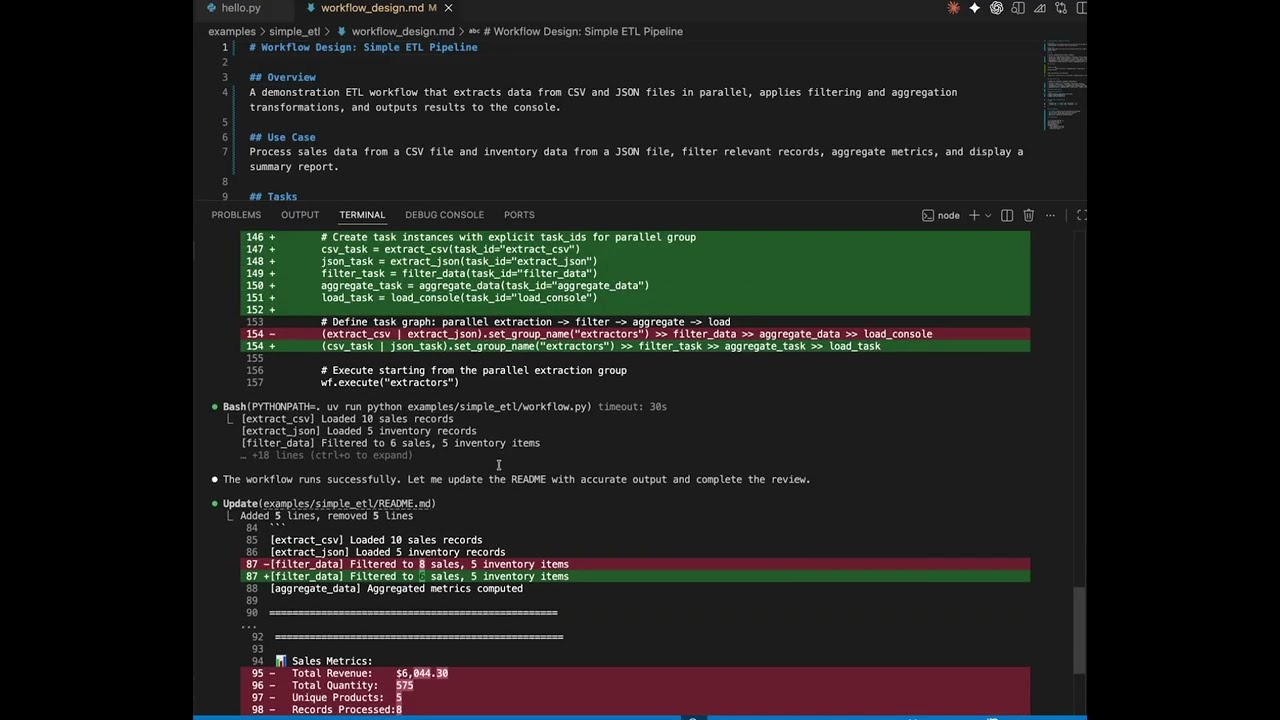Click the Gemini sparkle icon in the title bar
The width and height of the screenshot is (1280, 720).
pyautogui.click(x=975, y=8)
